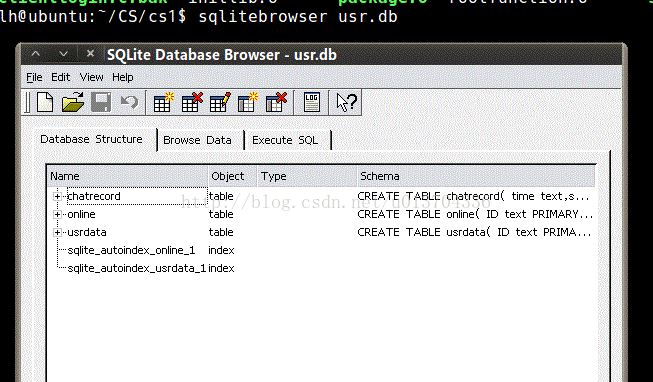
Task: Click the Type column header
Action: [x=307, y=176]
